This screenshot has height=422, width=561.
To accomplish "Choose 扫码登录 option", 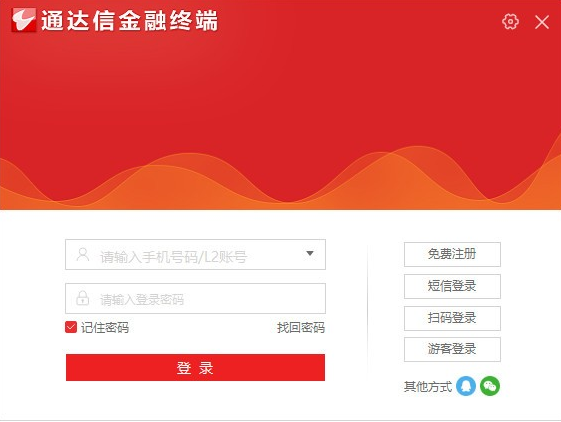I will (x=452, y=318).
